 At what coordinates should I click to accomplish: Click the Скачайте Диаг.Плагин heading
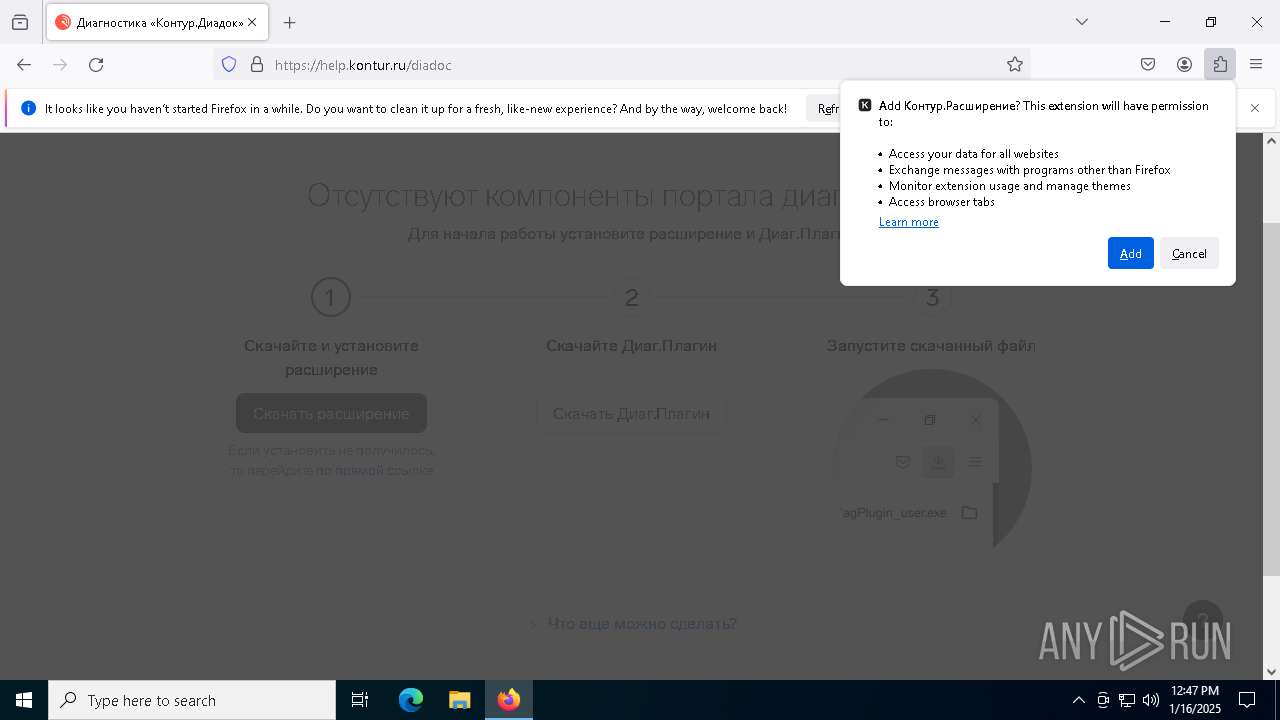point(631,345)
